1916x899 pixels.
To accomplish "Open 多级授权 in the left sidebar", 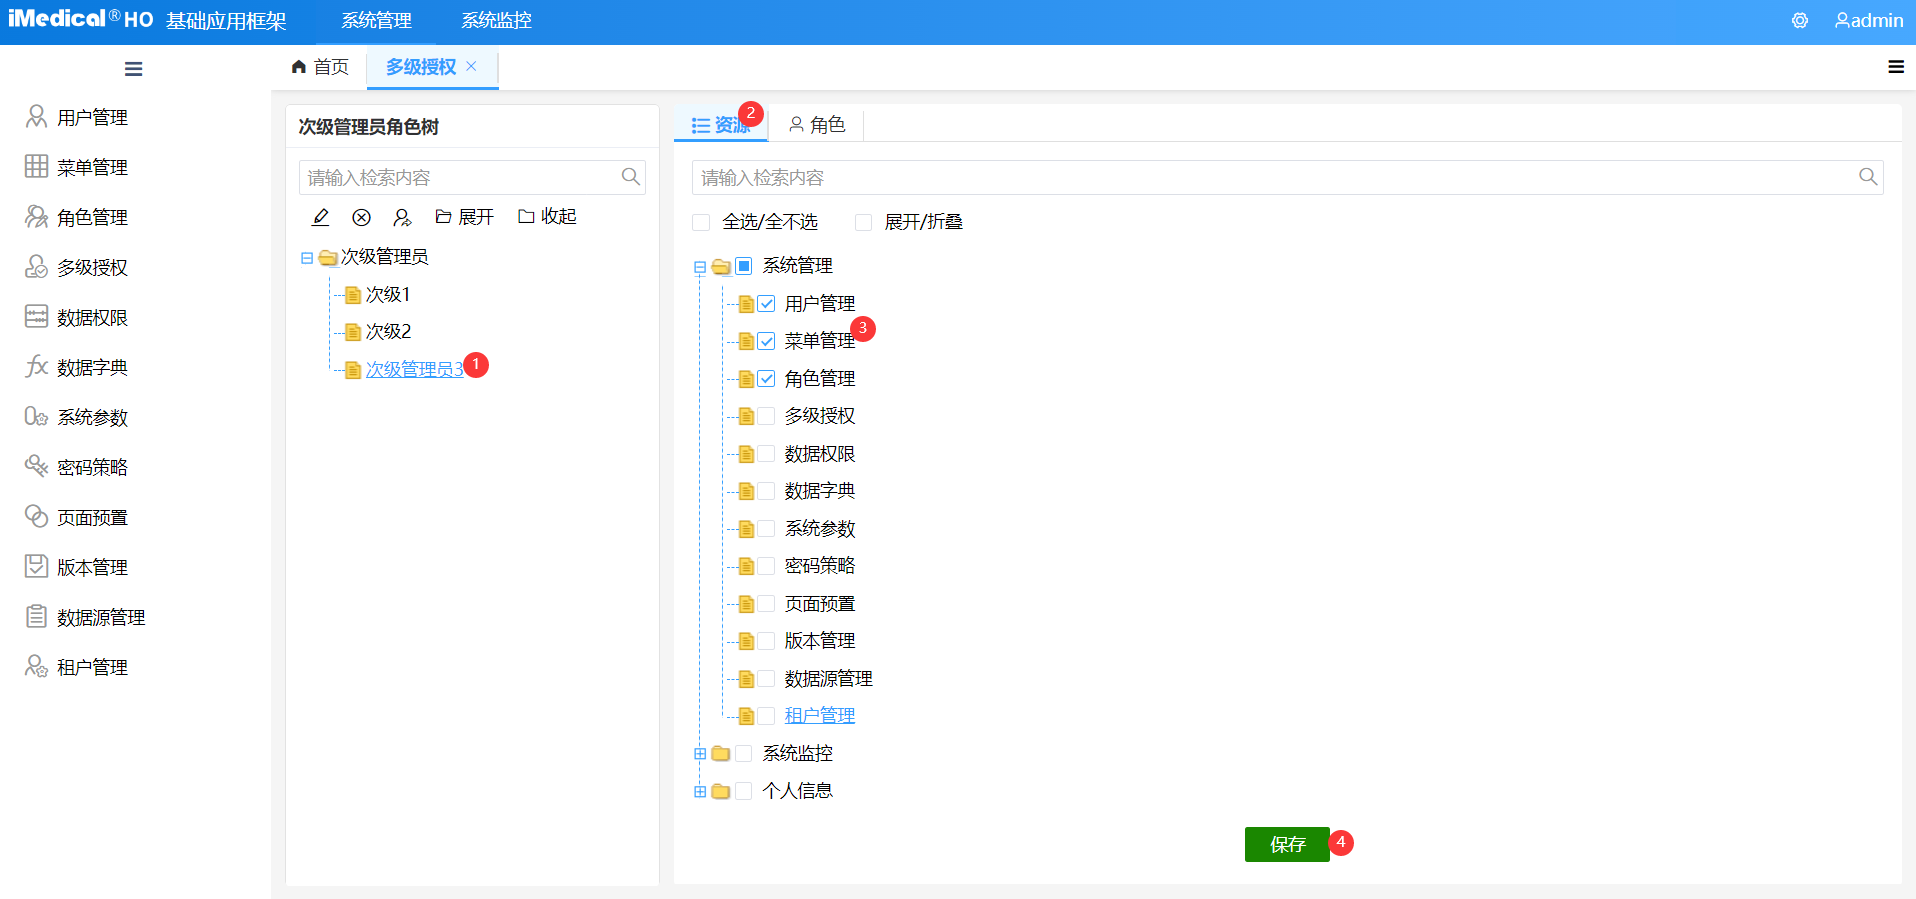I will coord(92,268).
